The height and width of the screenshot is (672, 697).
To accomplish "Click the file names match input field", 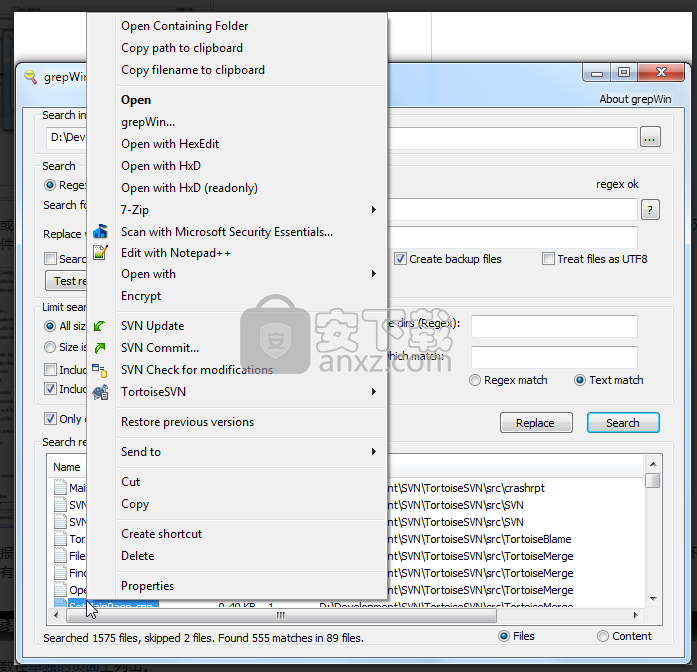I will 554,357.
